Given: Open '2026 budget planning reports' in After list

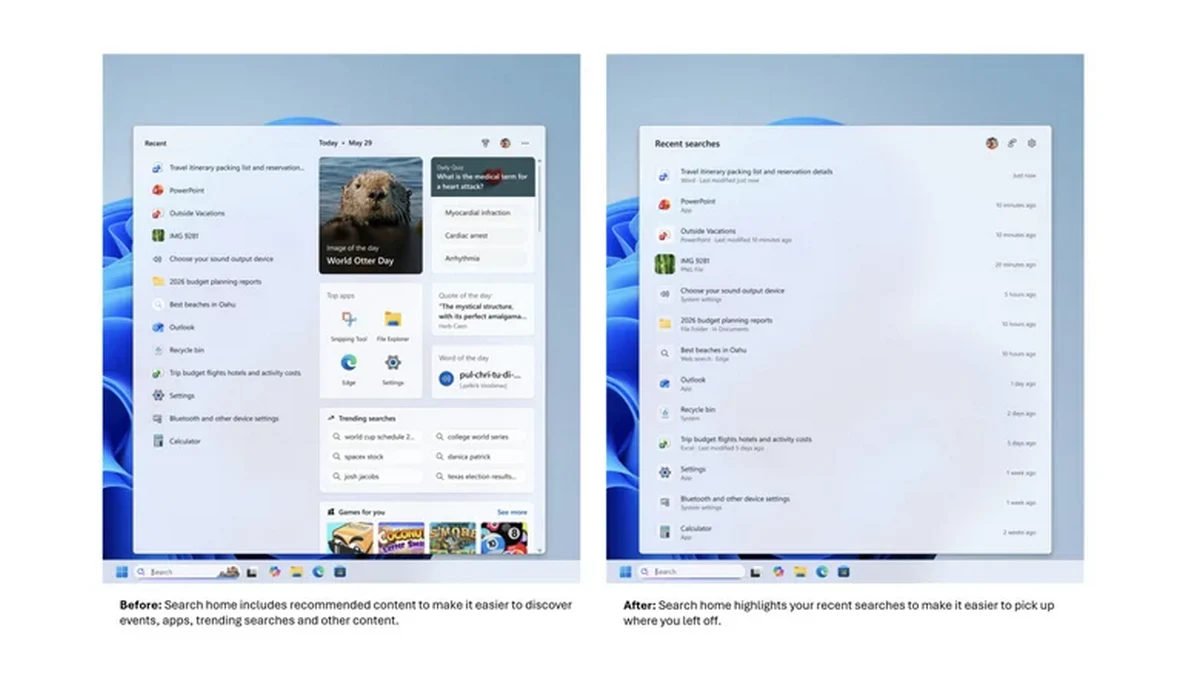Looking at the screenshot, I should 846,324.
